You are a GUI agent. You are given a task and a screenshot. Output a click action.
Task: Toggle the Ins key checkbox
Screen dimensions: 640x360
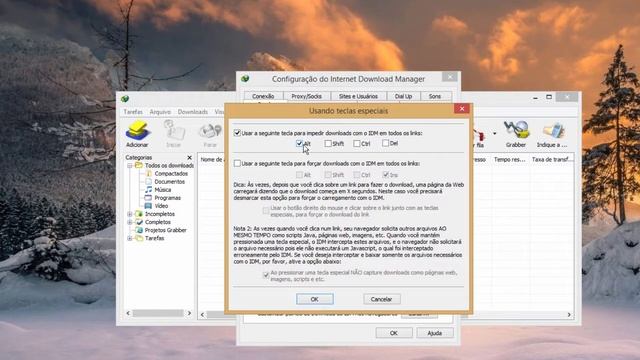385,175
